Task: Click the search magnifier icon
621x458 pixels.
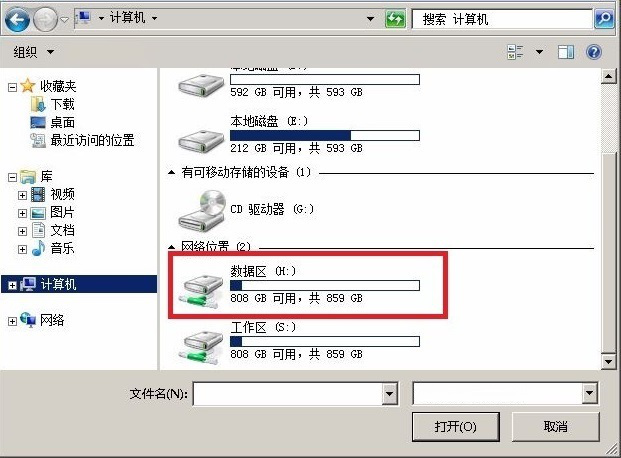Action: (604, 18)
